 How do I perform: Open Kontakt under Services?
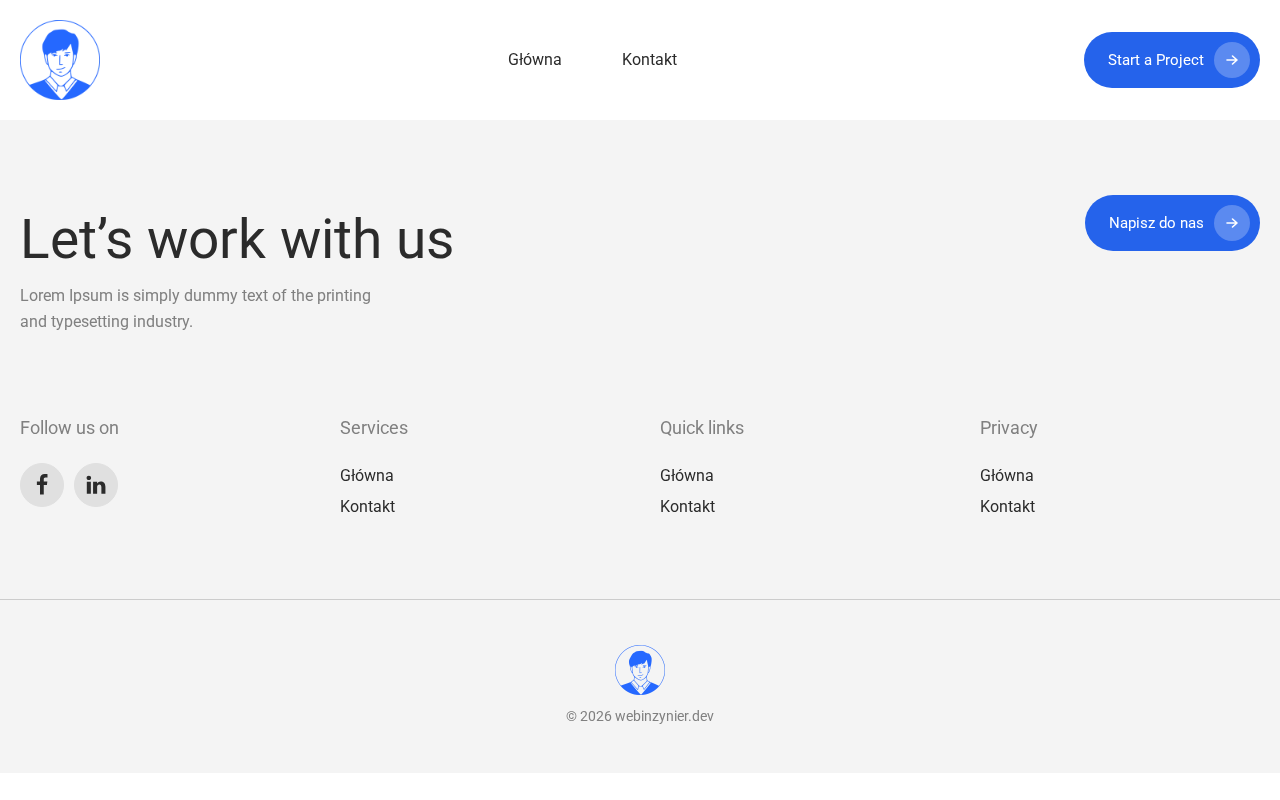pyautogui.click(x=367, y=507)
